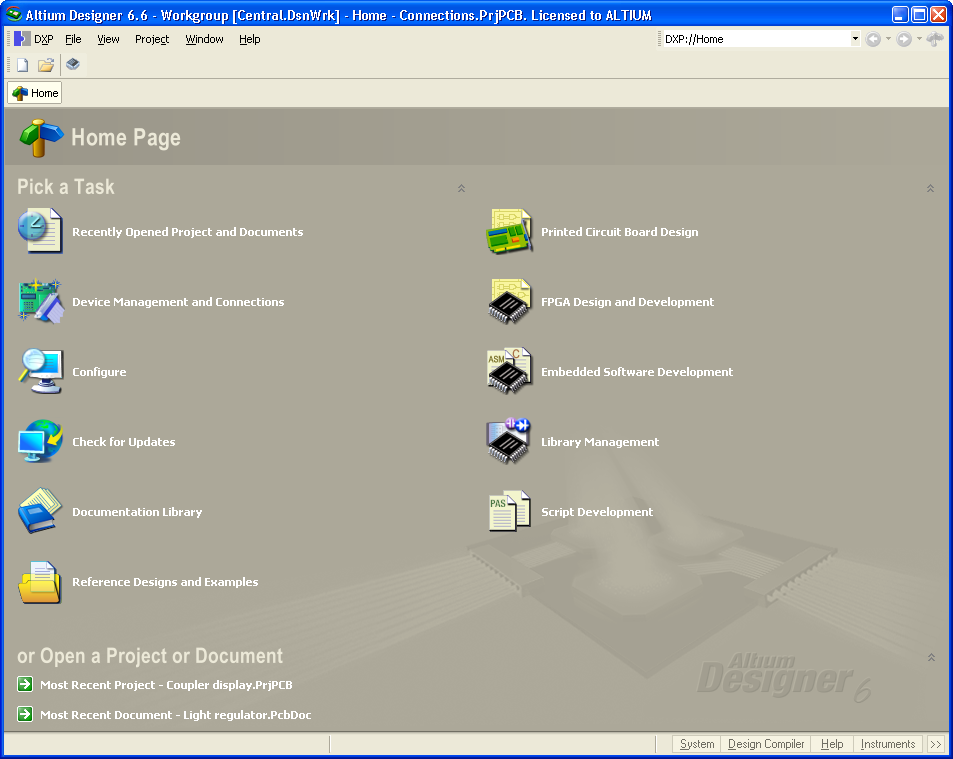The width and height of the screenshot is (953, 759).
Task: Collapse the Open a Project or Document section
Action: (x=930, y=657)
